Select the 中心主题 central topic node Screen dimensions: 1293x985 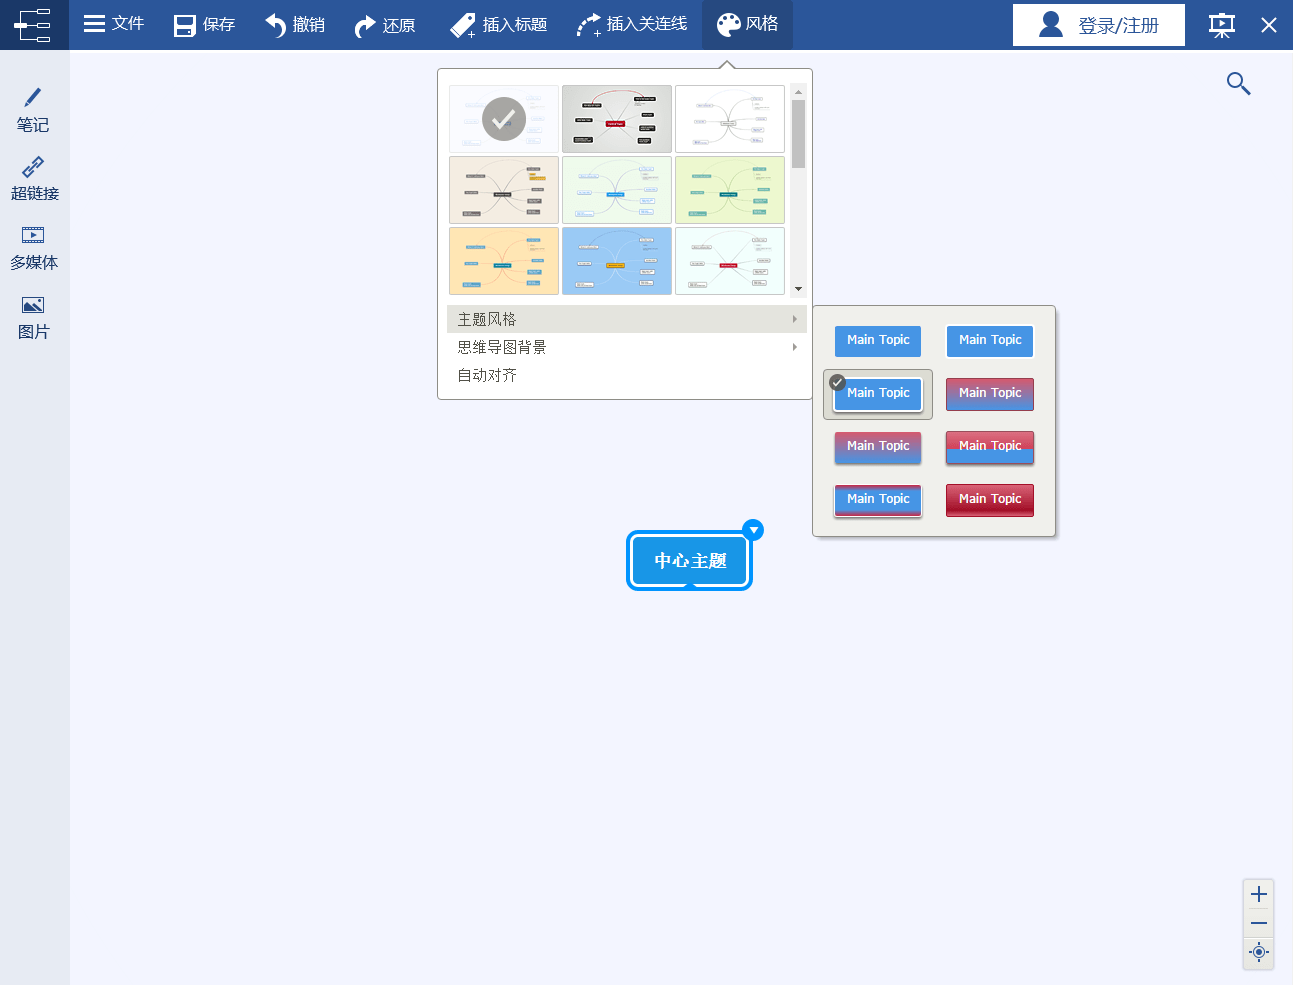click(x=689, y=561)
